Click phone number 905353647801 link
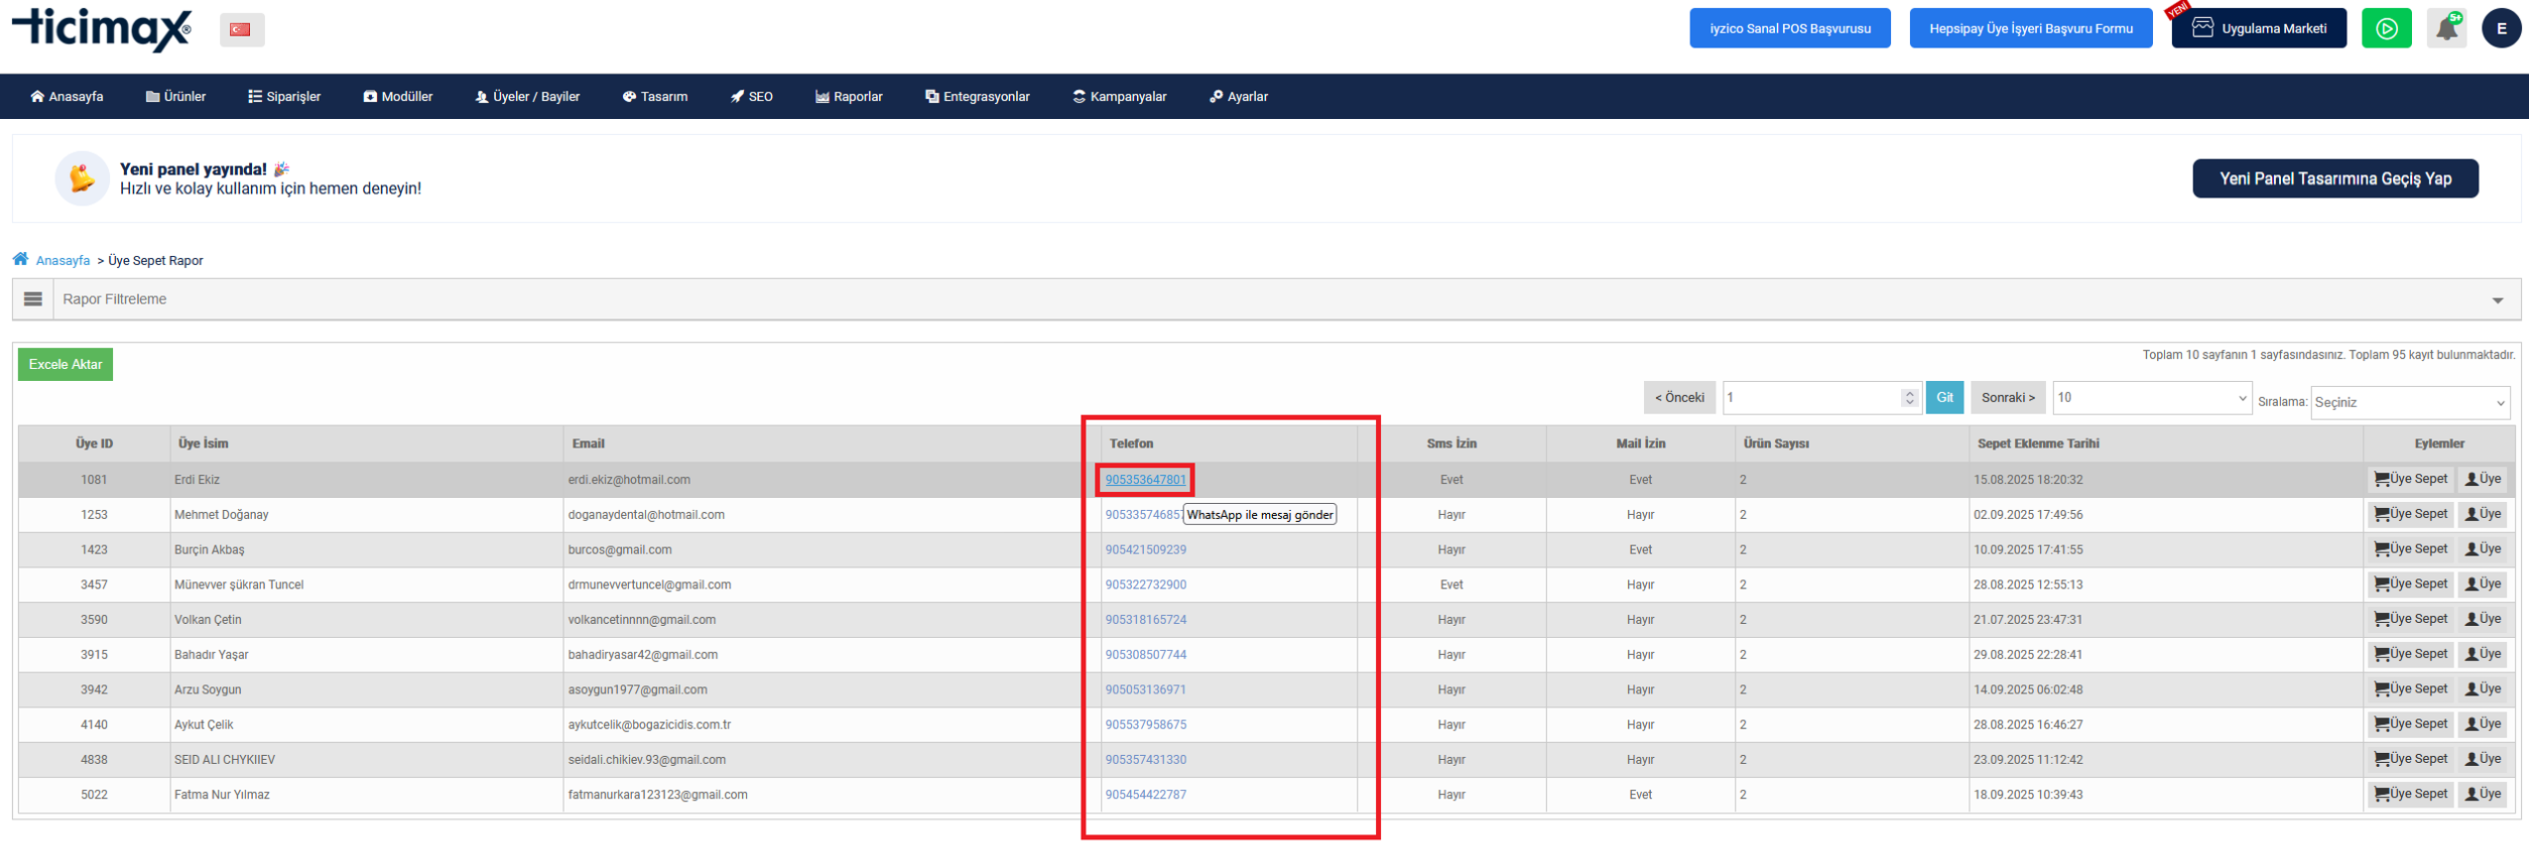 click(1145, 480)
